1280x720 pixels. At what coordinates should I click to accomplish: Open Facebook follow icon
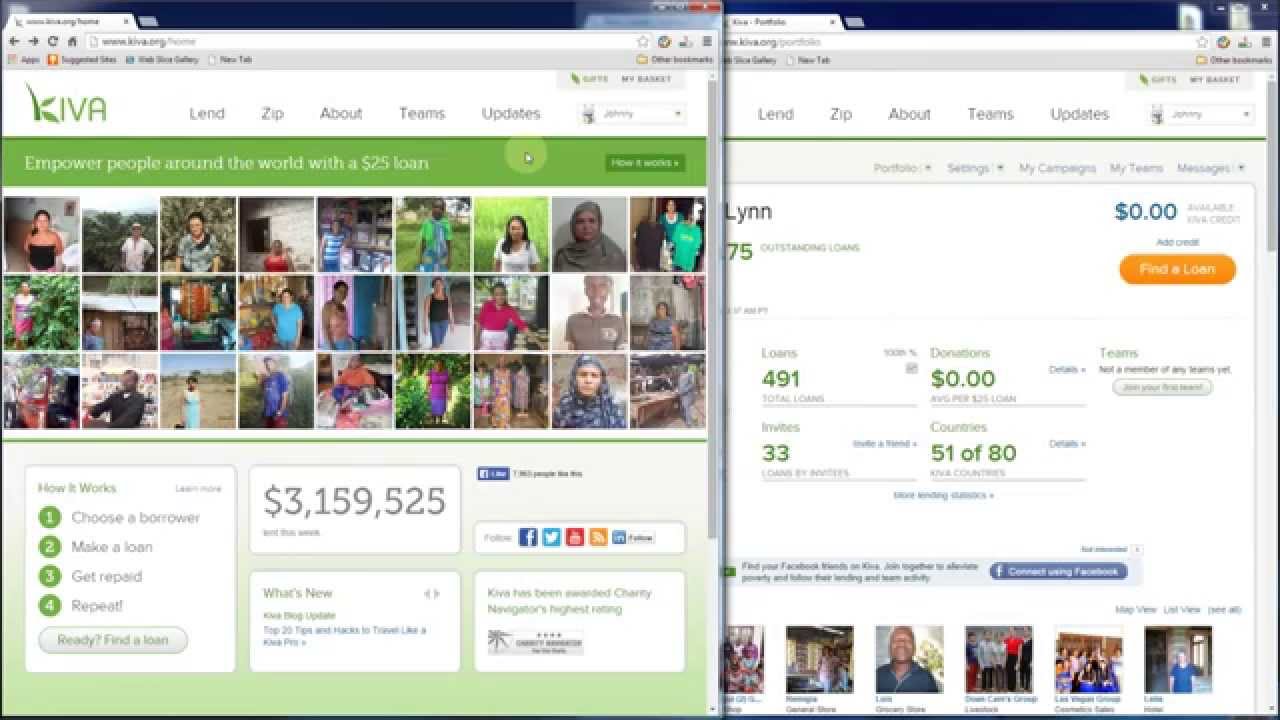coord(528,537)
